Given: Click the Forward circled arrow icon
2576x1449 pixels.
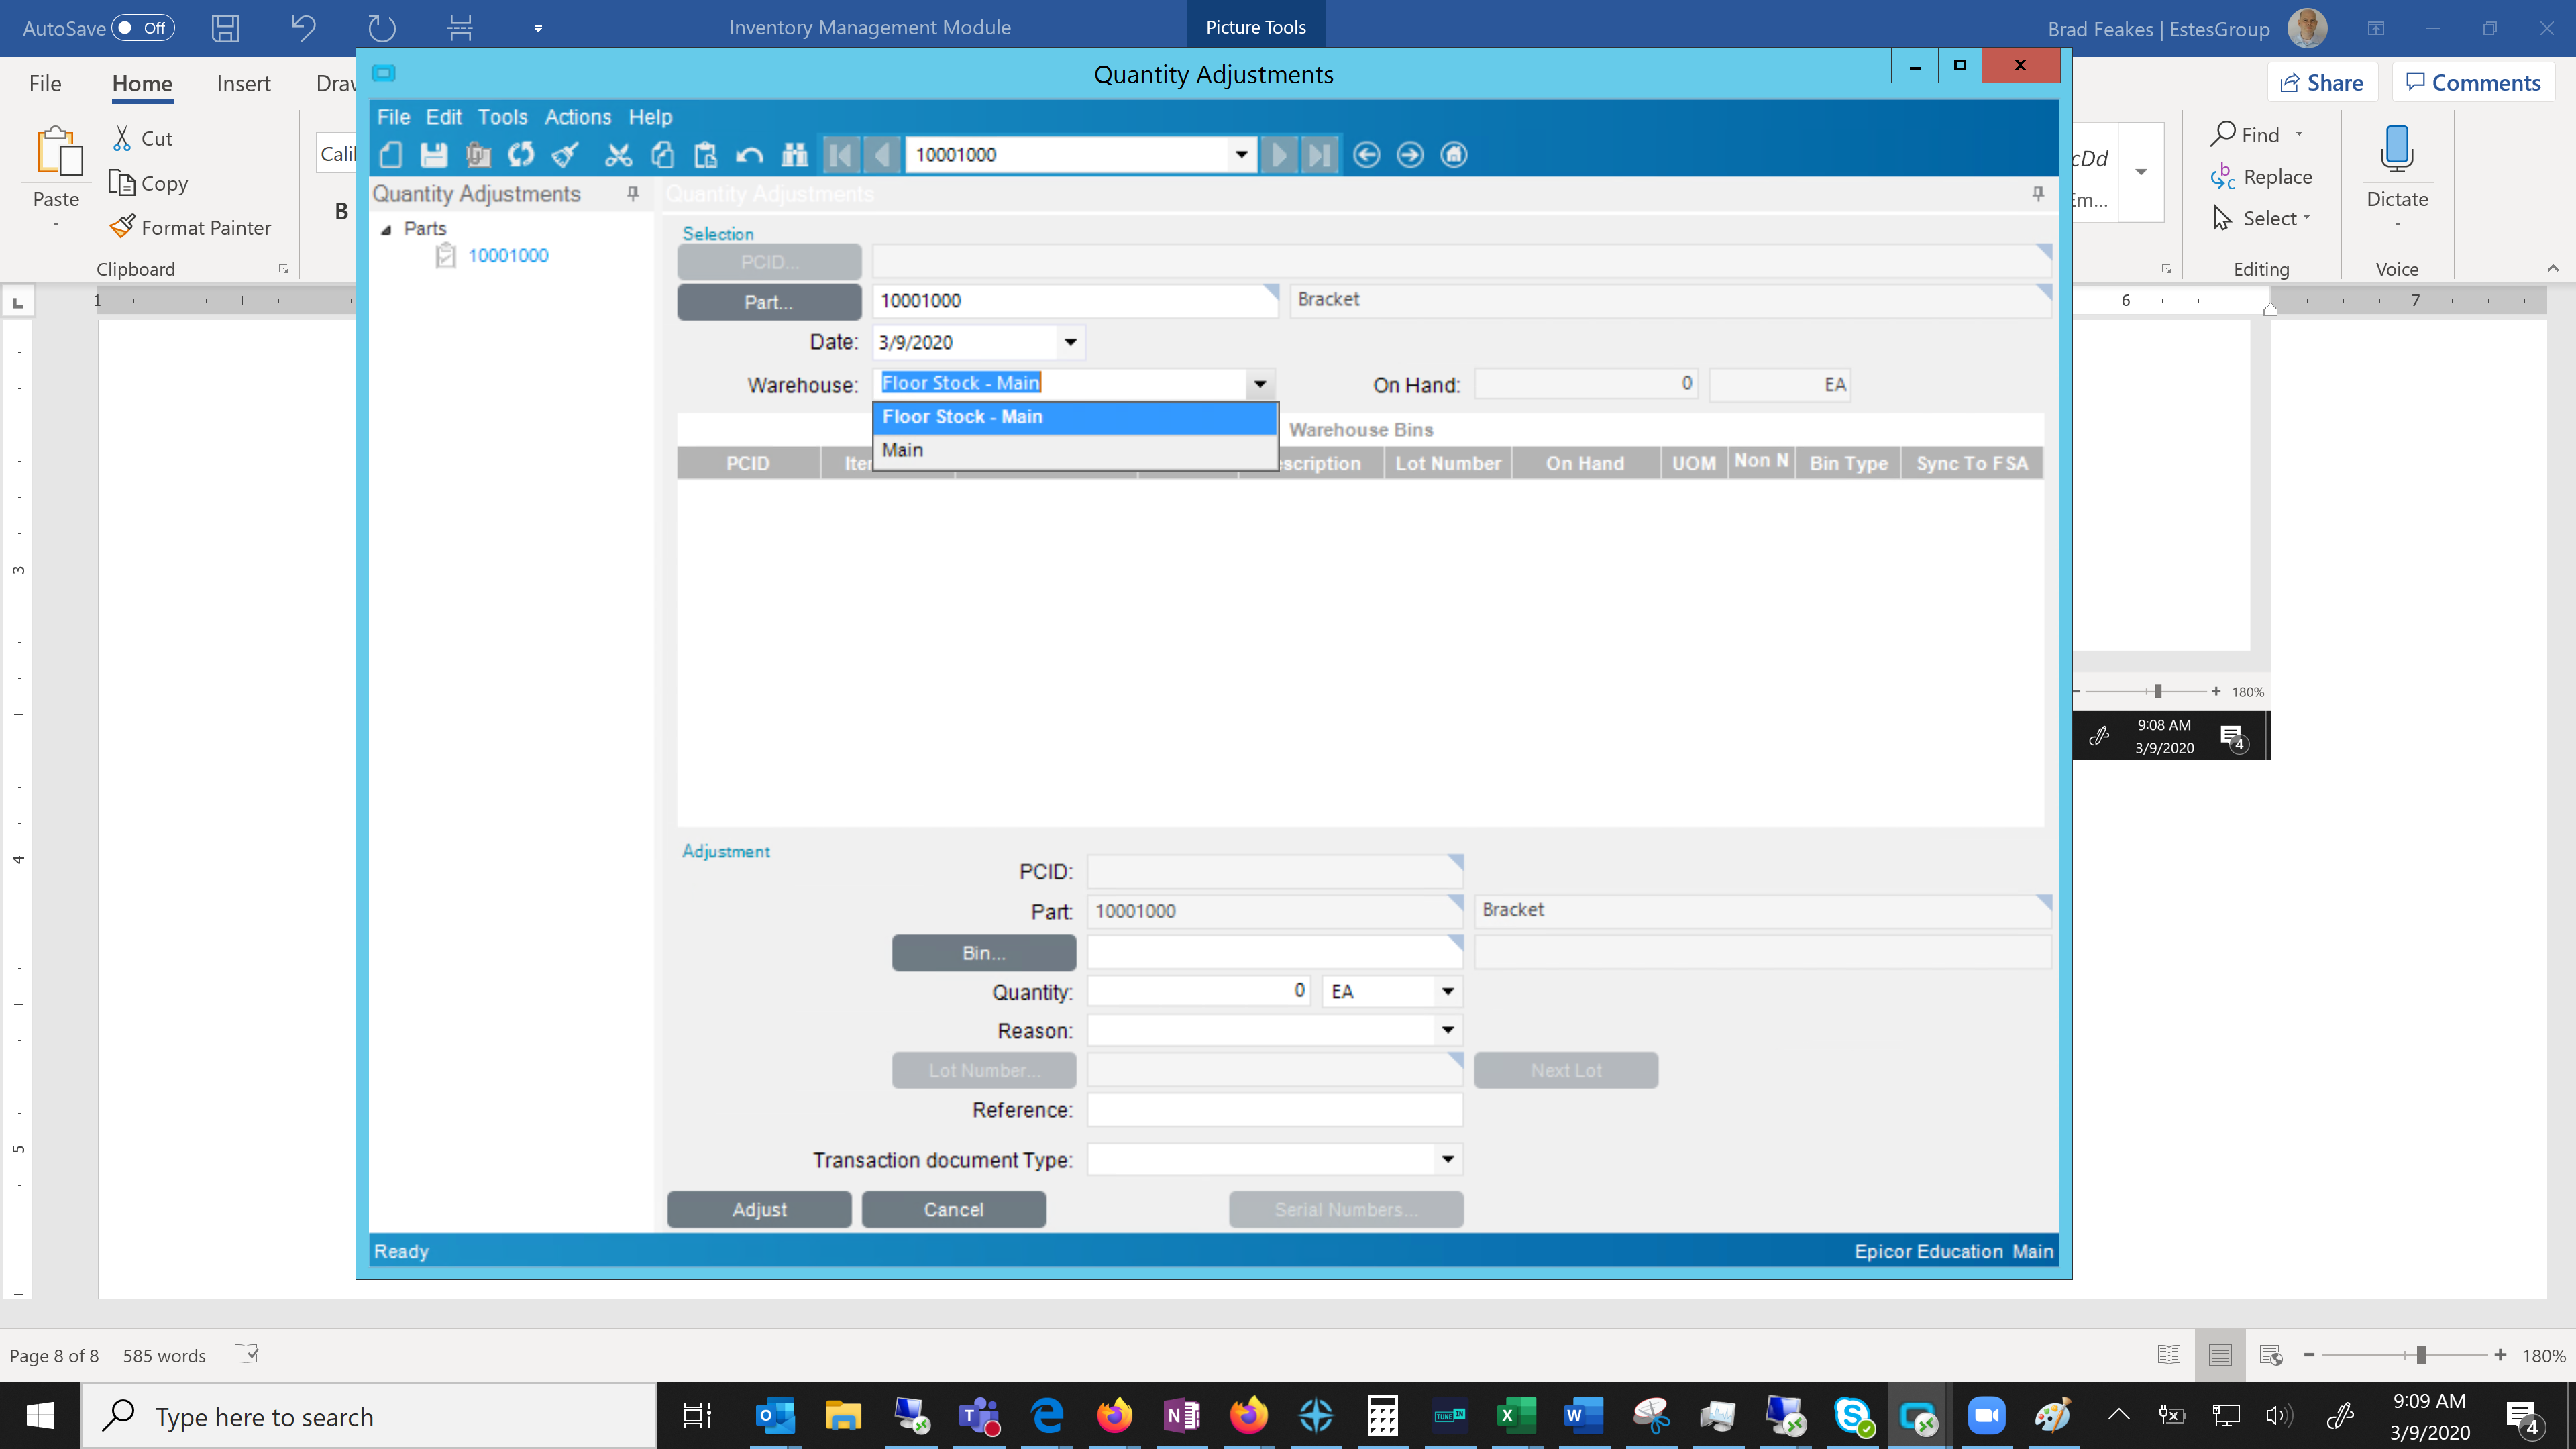Looking at the screenshot, I should 1410,154.
